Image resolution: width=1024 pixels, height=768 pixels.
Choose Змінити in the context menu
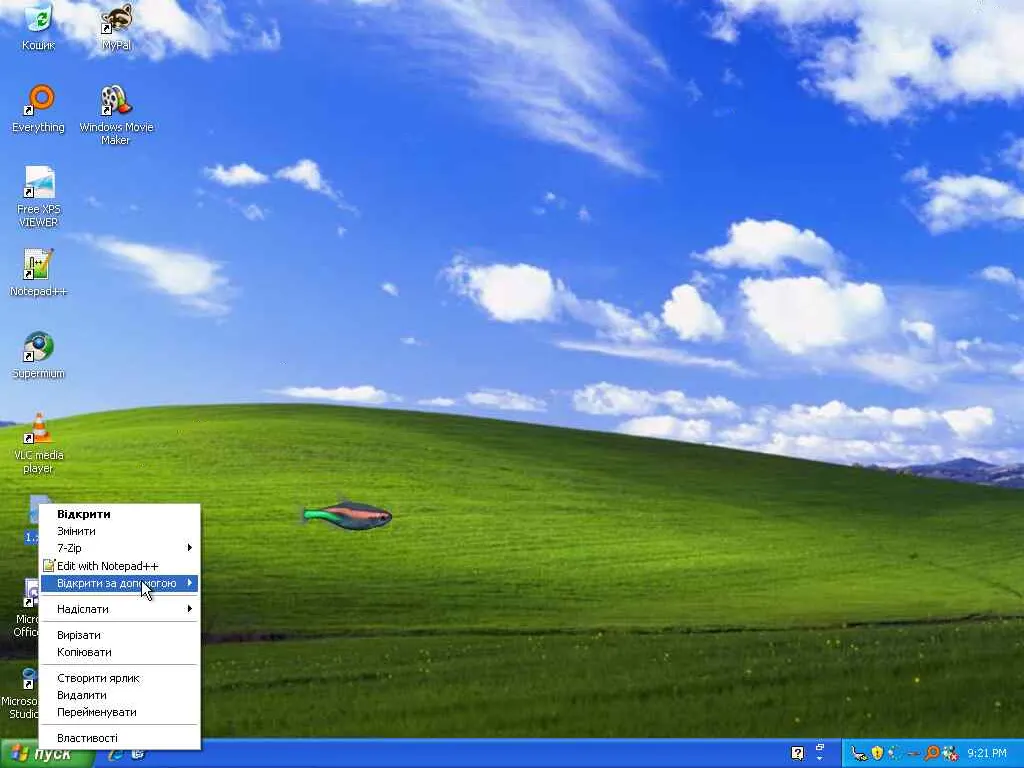point(120,531)
